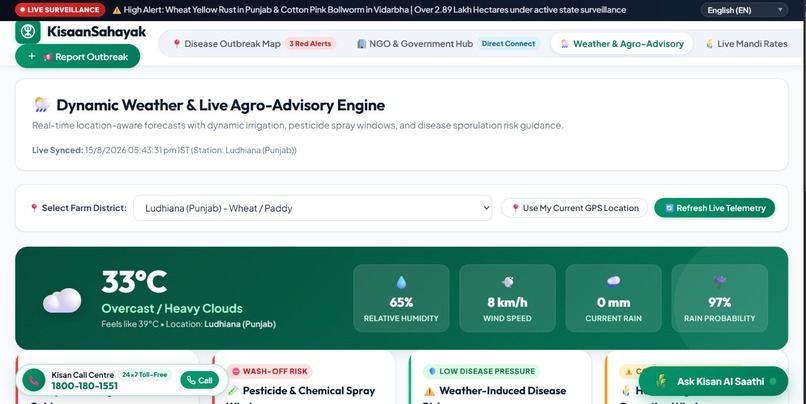Click the pin icon next to Select Farm District

click(34, 208)
